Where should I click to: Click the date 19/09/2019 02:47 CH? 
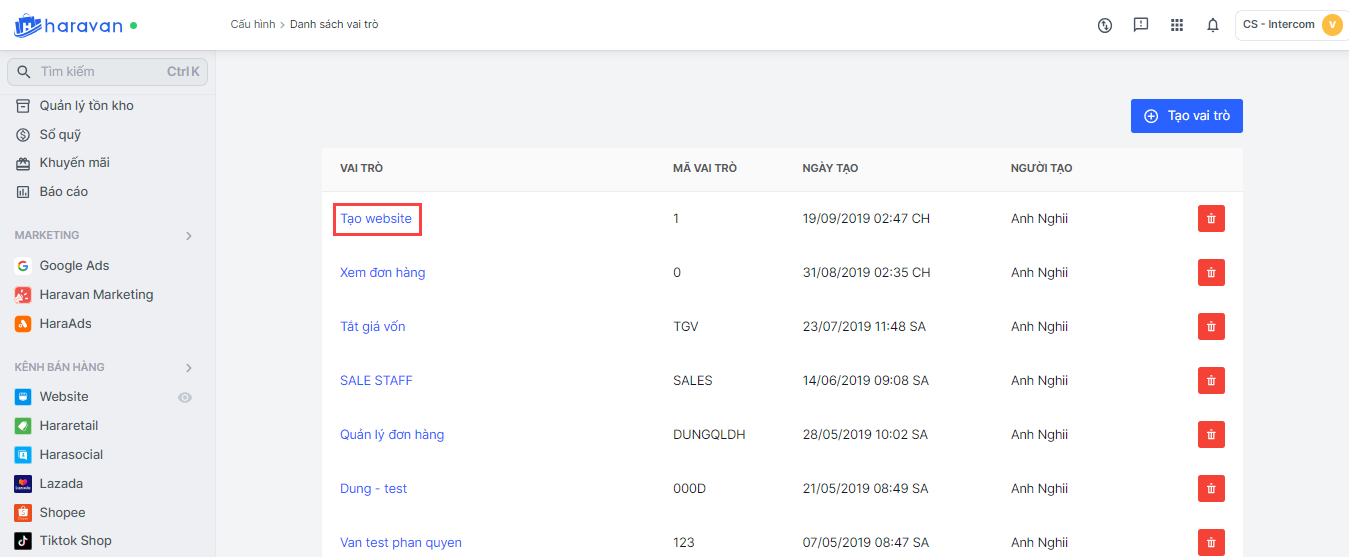(x=866, y=219)
